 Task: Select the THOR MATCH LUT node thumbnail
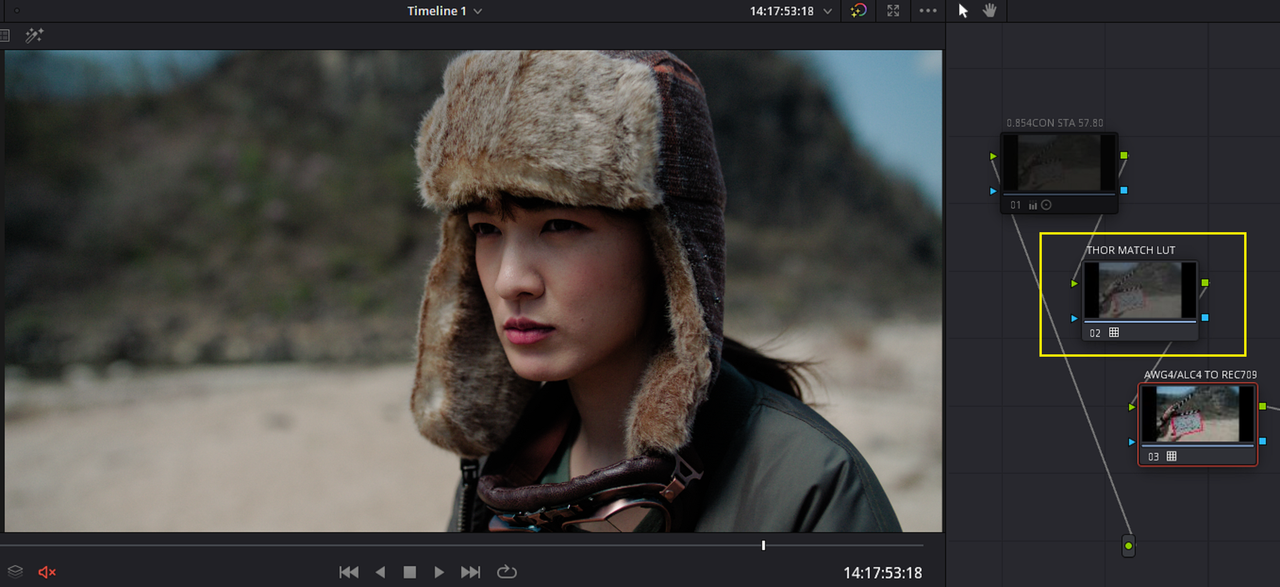[1140, 290]
